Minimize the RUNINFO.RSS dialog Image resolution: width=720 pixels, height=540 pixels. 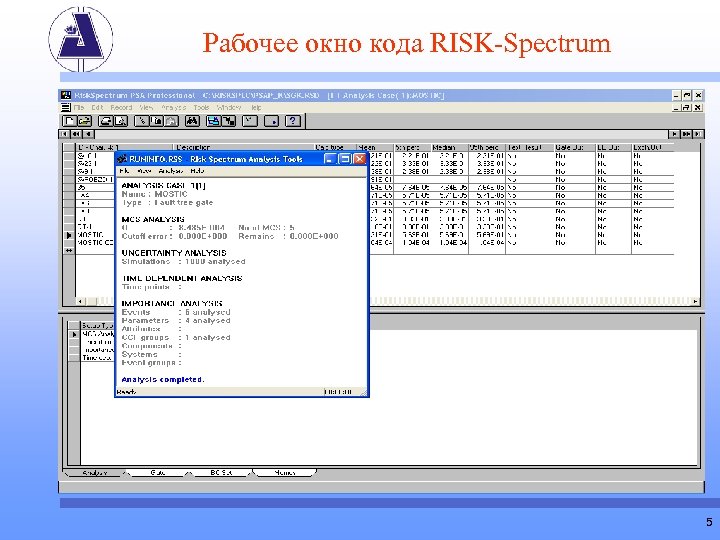click(x=329, y=159)
